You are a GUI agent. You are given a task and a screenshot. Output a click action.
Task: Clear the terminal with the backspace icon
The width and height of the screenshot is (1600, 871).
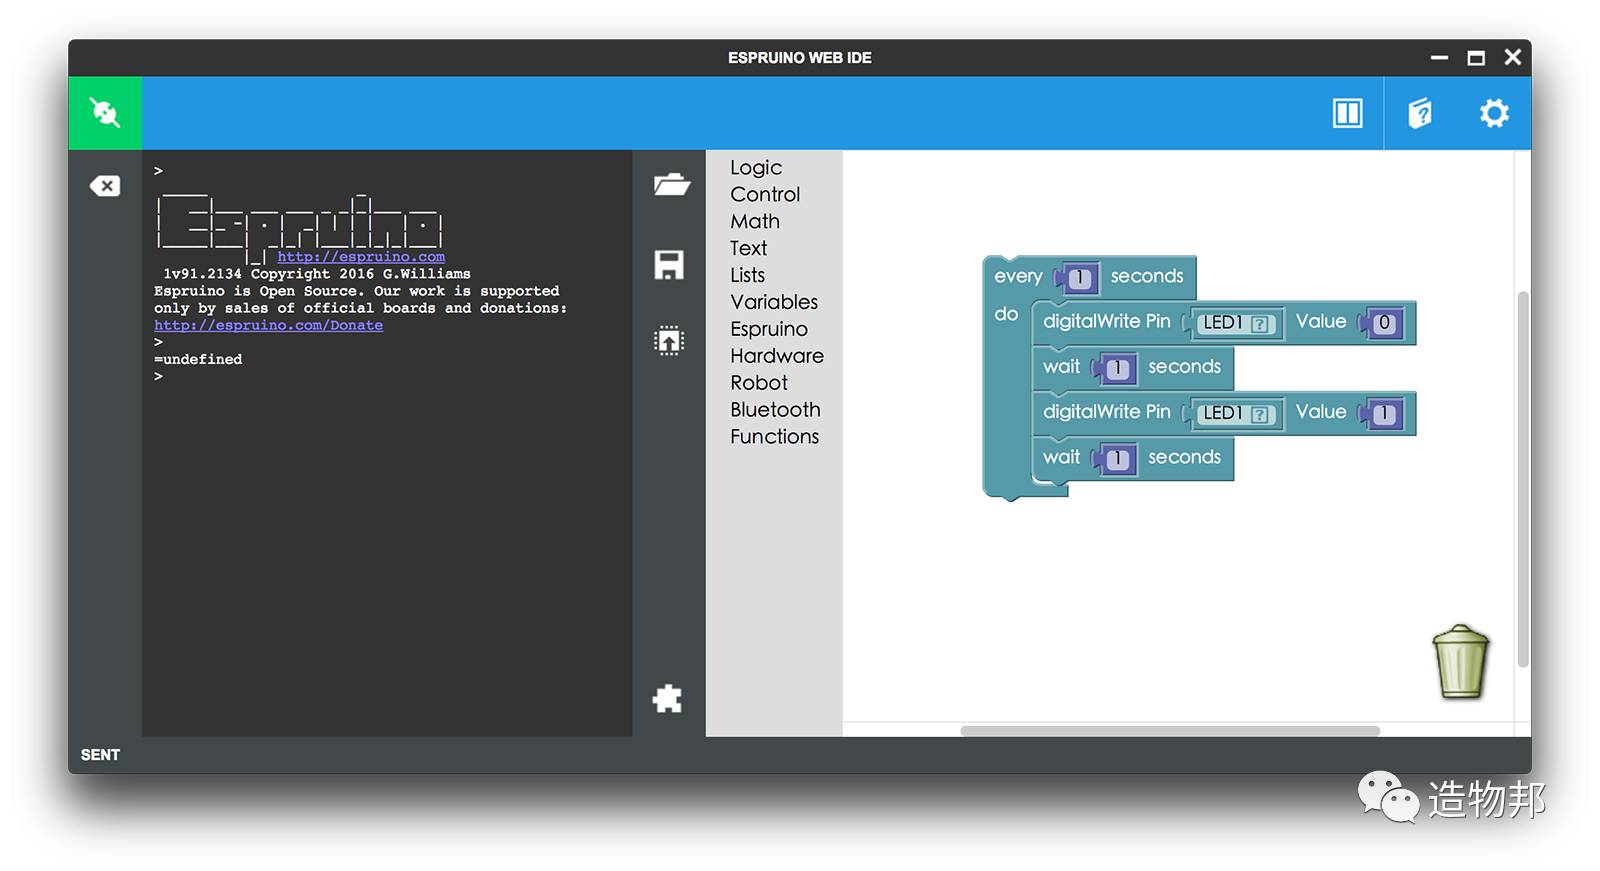[105, 186]
